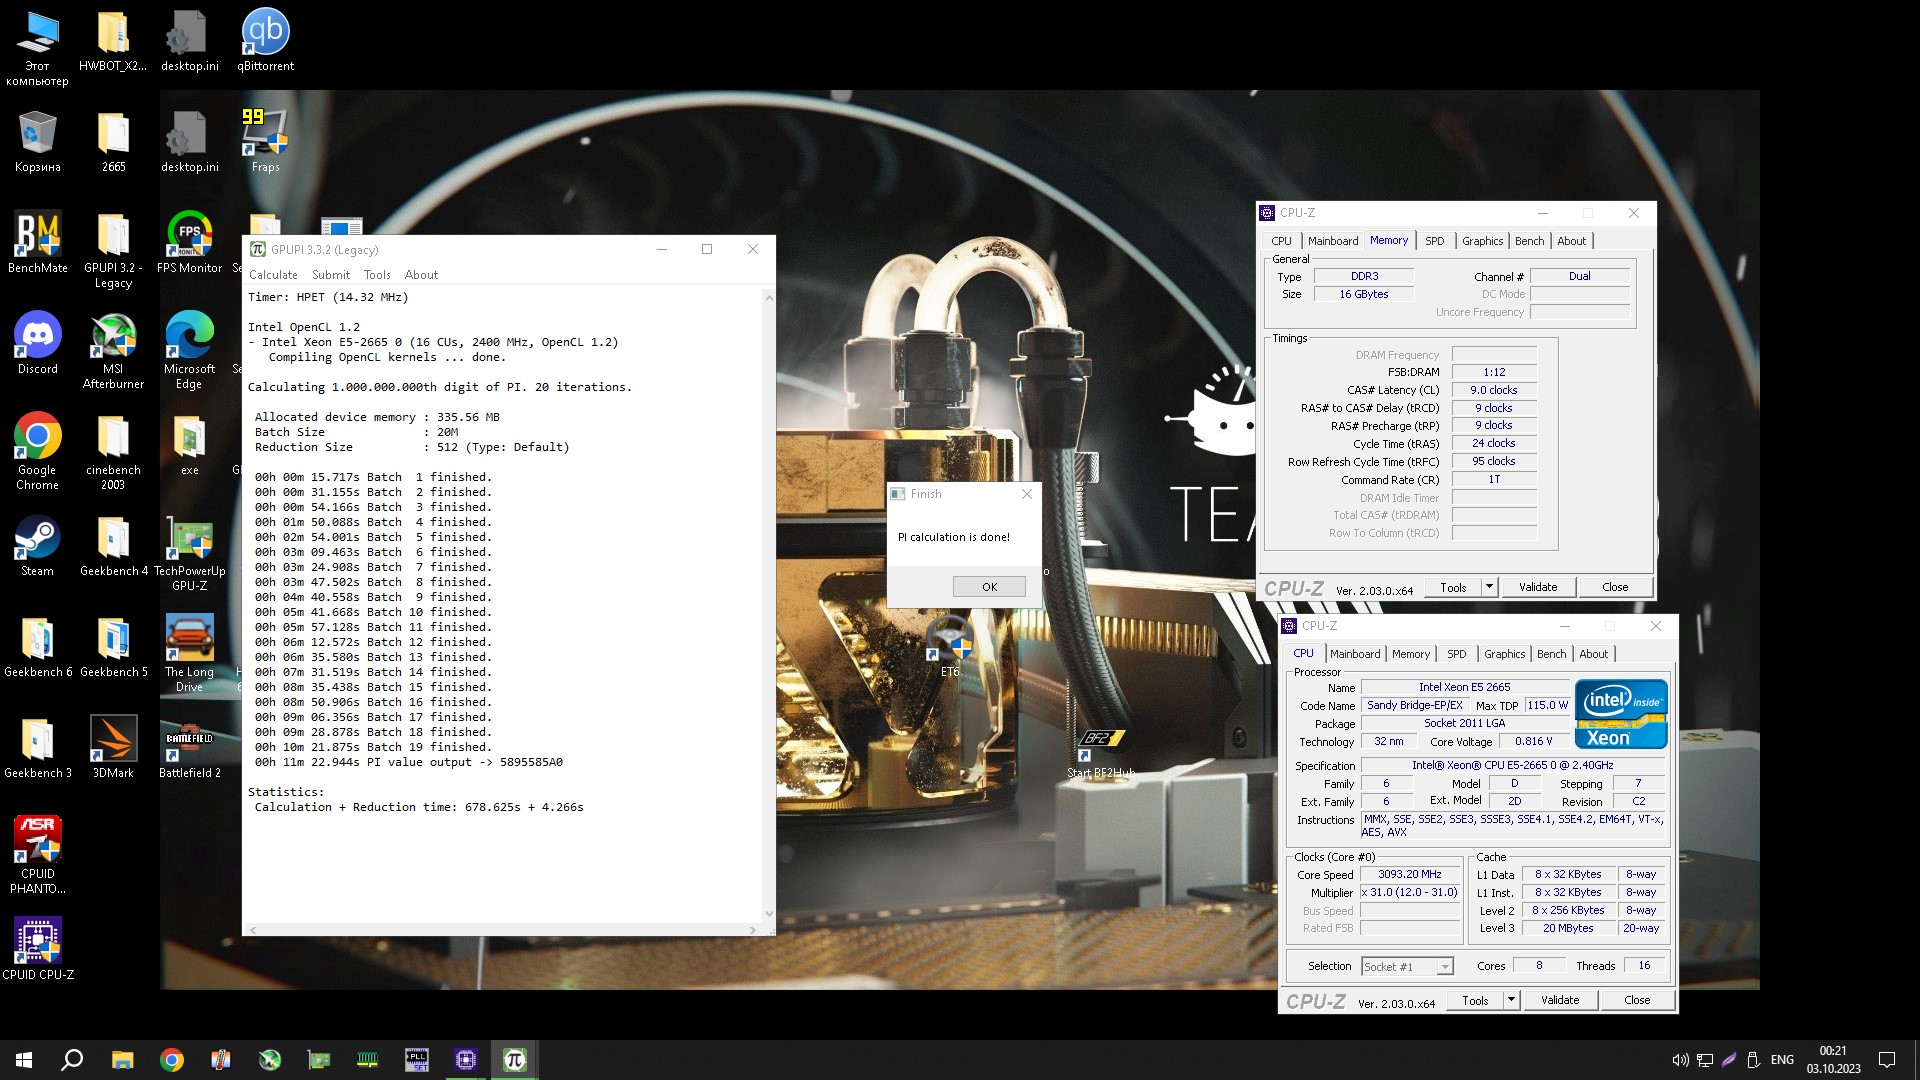Open Start BF2Hub shortcut
The image size is (1920, 1080).
click(1100, 753)
